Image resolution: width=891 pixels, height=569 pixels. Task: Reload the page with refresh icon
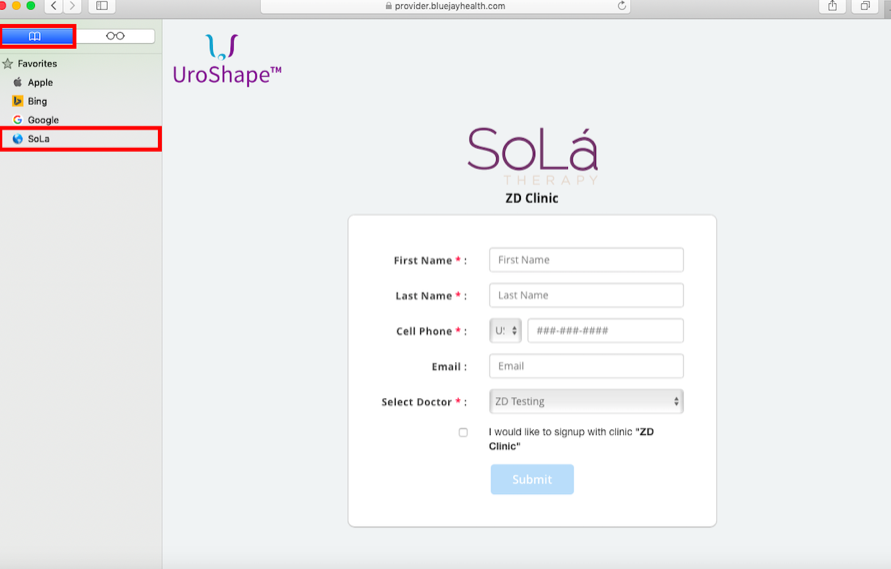pyautogui.click(x=622, y=6)
